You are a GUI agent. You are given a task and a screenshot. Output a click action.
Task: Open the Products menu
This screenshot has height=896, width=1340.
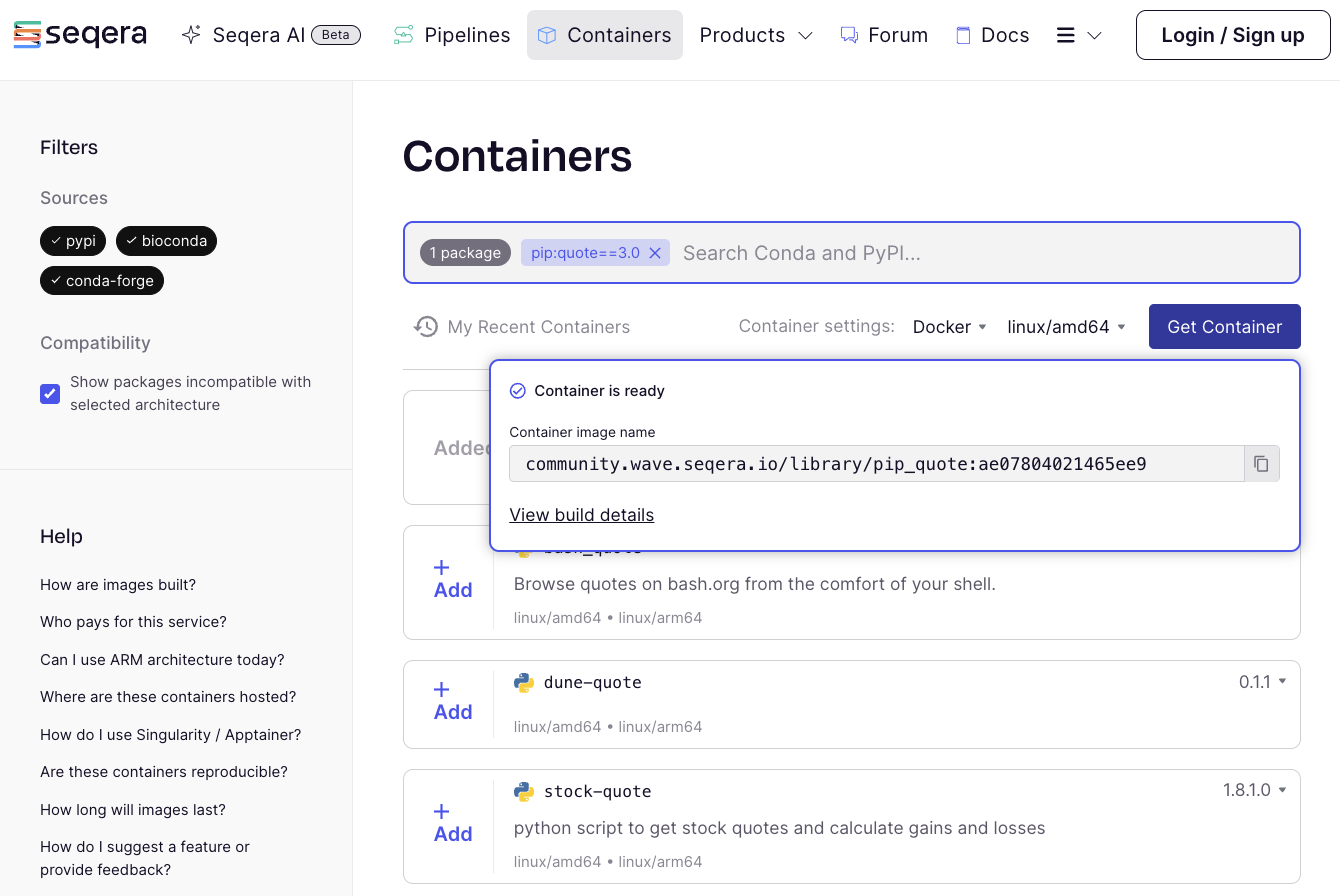(756, 34)
